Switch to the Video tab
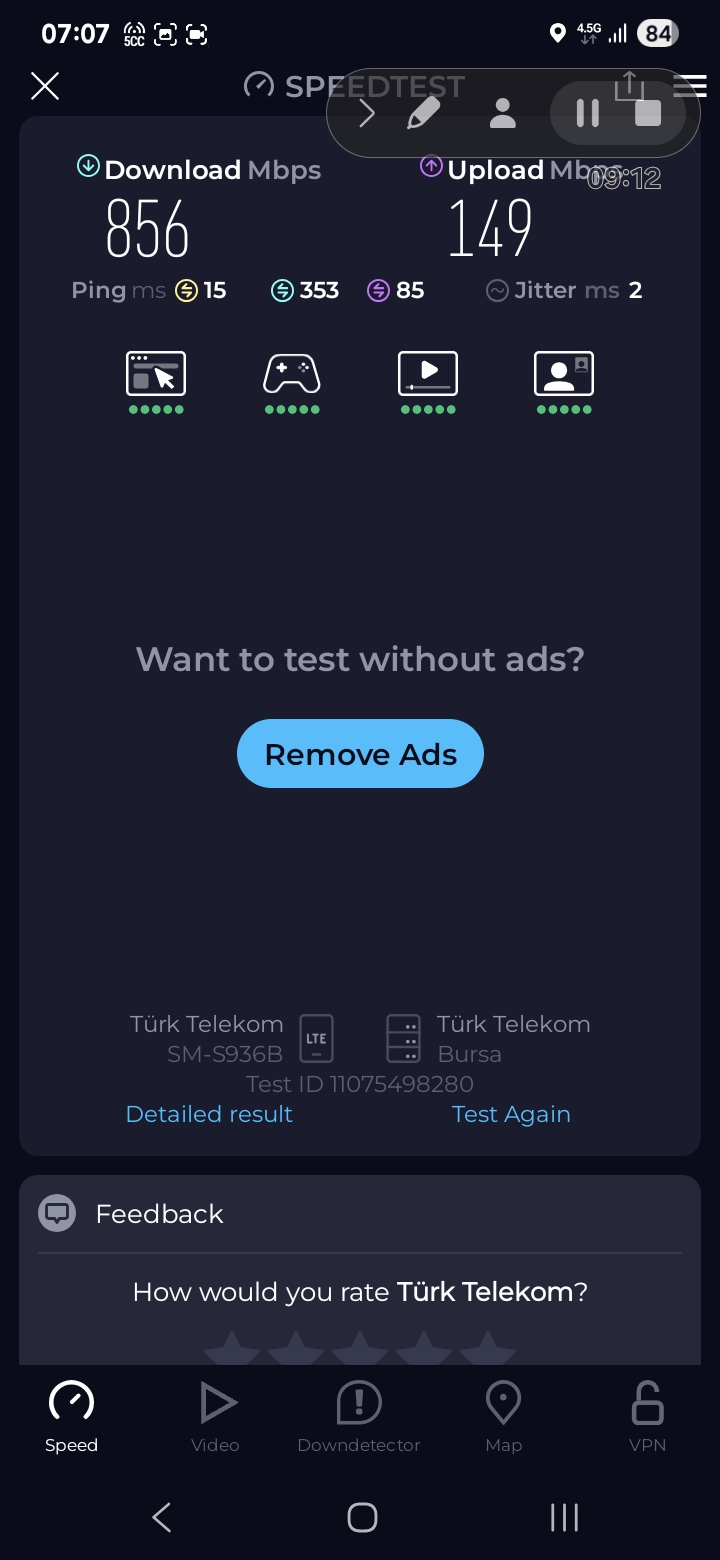Viewport: 720px width, 1560px height. [x=215, y=1417]
